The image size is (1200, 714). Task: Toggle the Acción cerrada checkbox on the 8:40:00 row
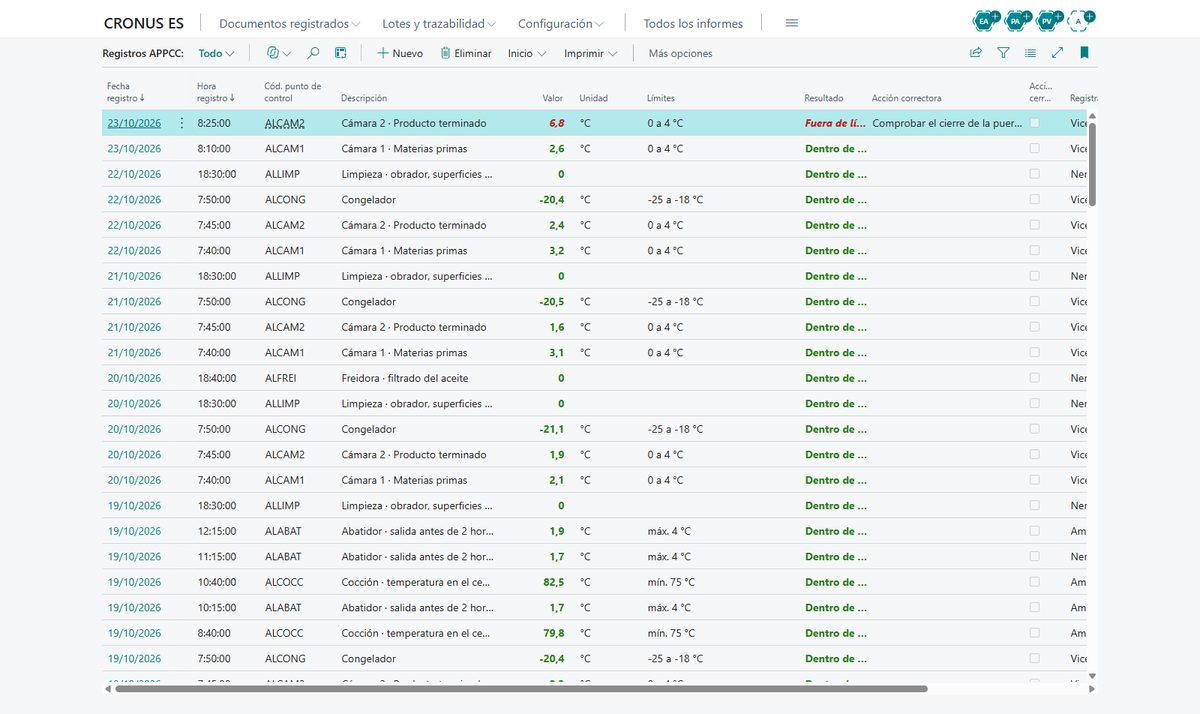tap(1034, 633)
